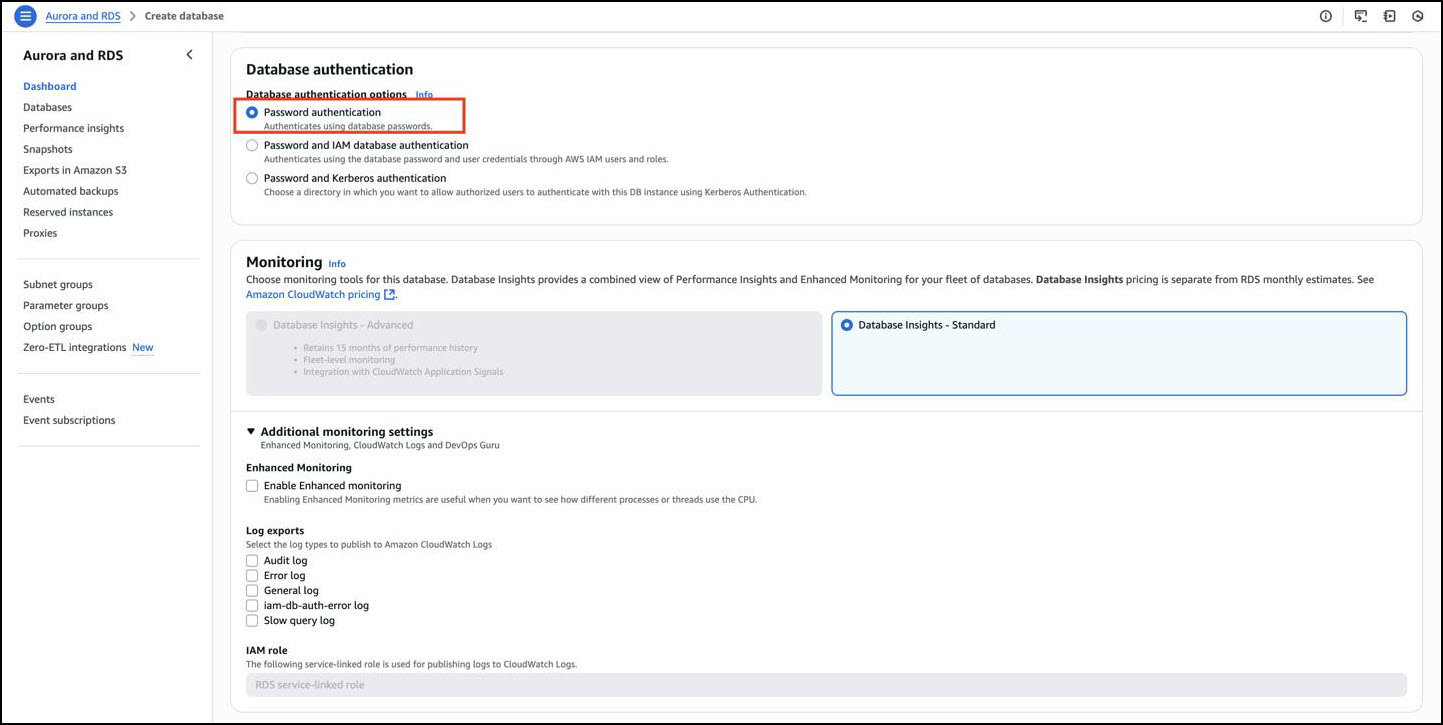This screenshot has width=1443, height=725.
Task: Open Parameter groups from side navigation
Action: click(65, 306)
